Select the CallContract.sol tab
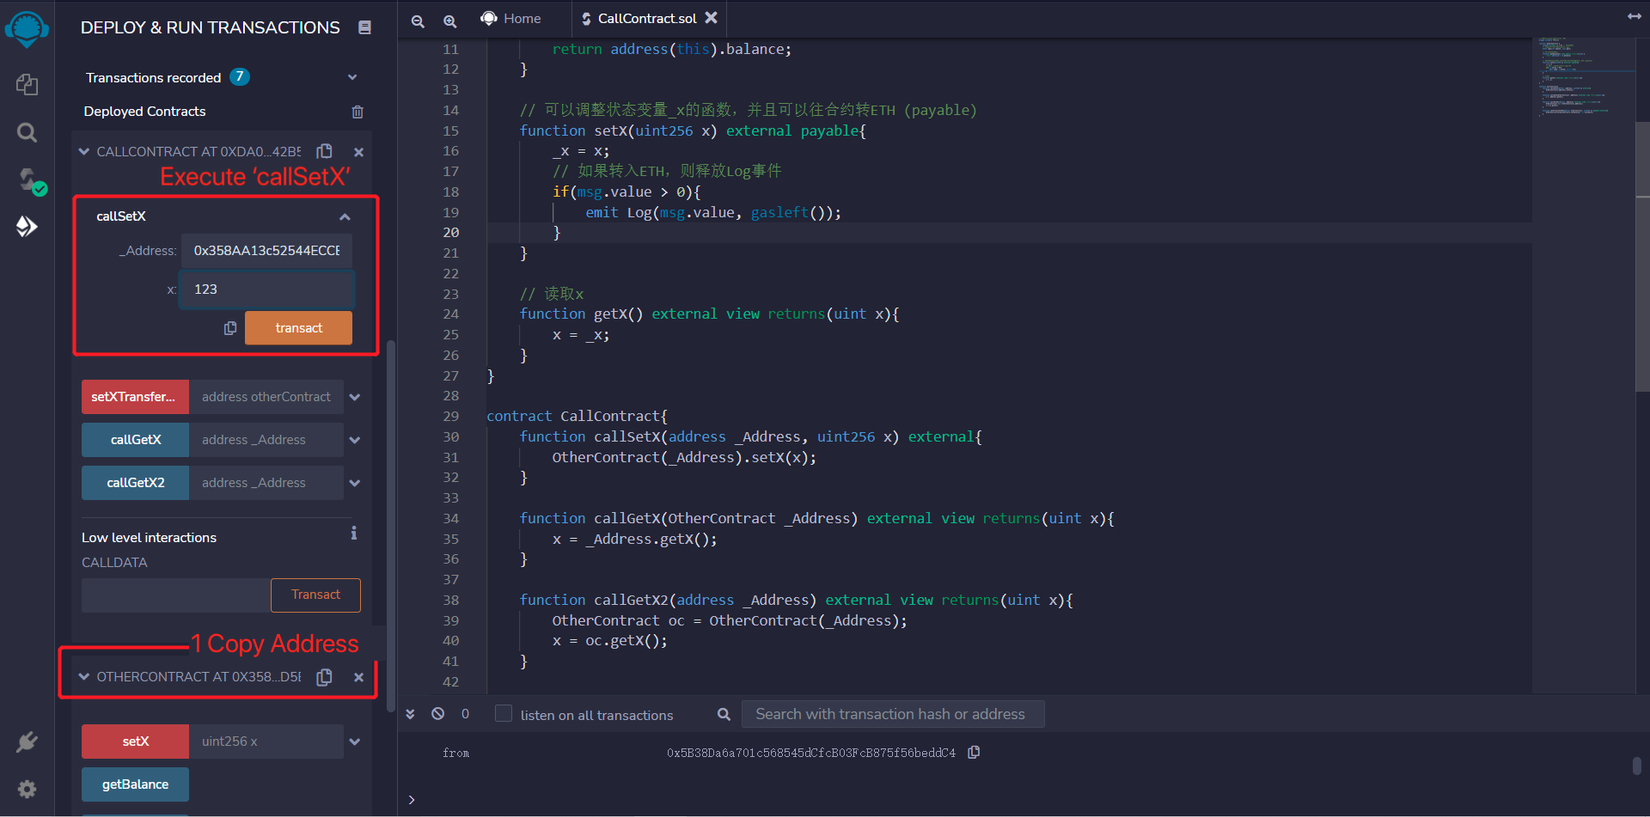 [646, 19]
